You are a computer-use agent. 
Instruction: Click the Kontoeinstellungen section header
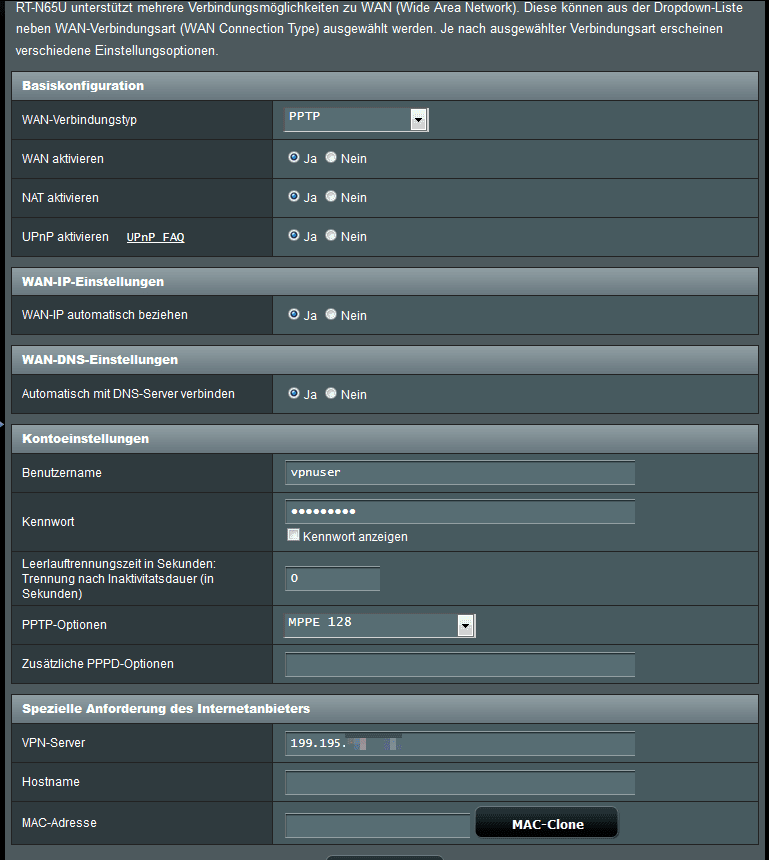click(x=384, y=439)
